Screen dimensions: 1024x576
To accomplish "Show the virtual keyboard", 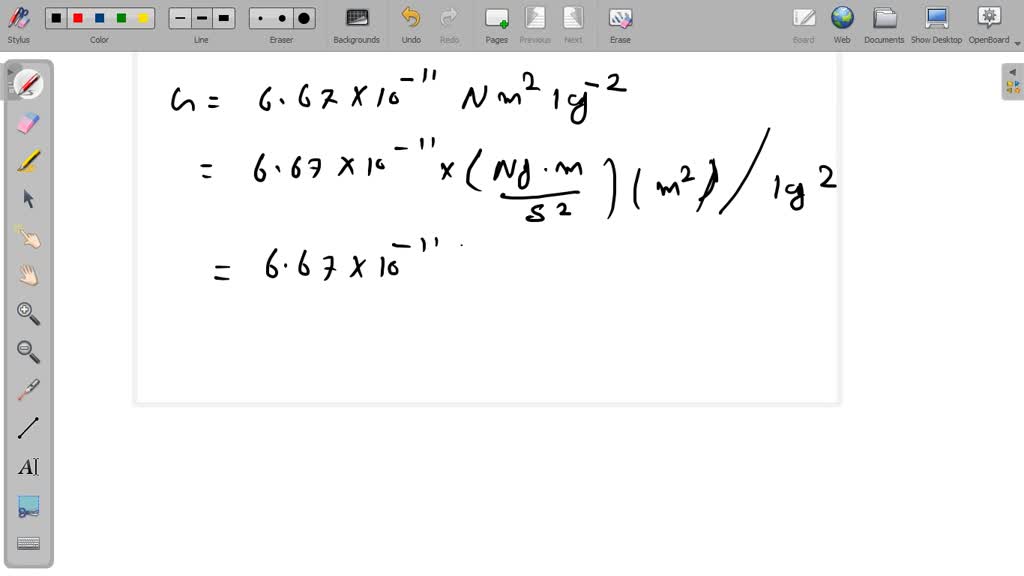I will [x=27, y=542].
